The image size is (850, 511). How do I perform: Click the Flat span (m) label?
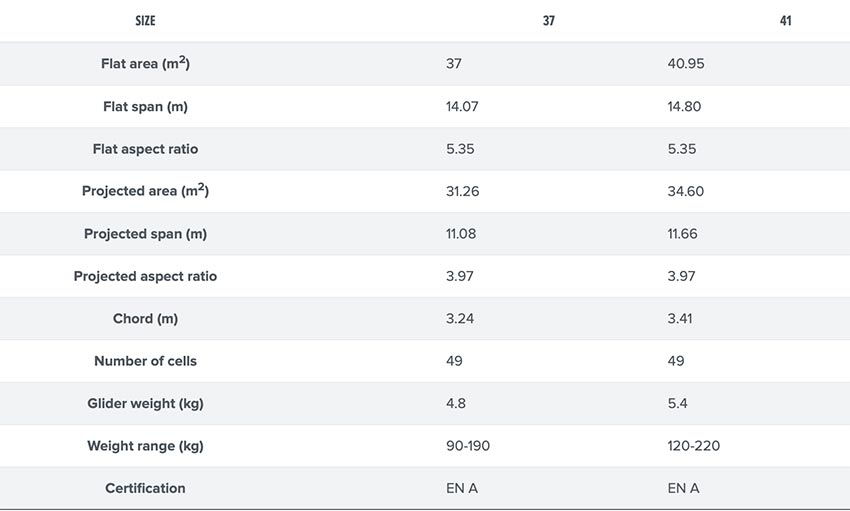[x=145, y=106]
